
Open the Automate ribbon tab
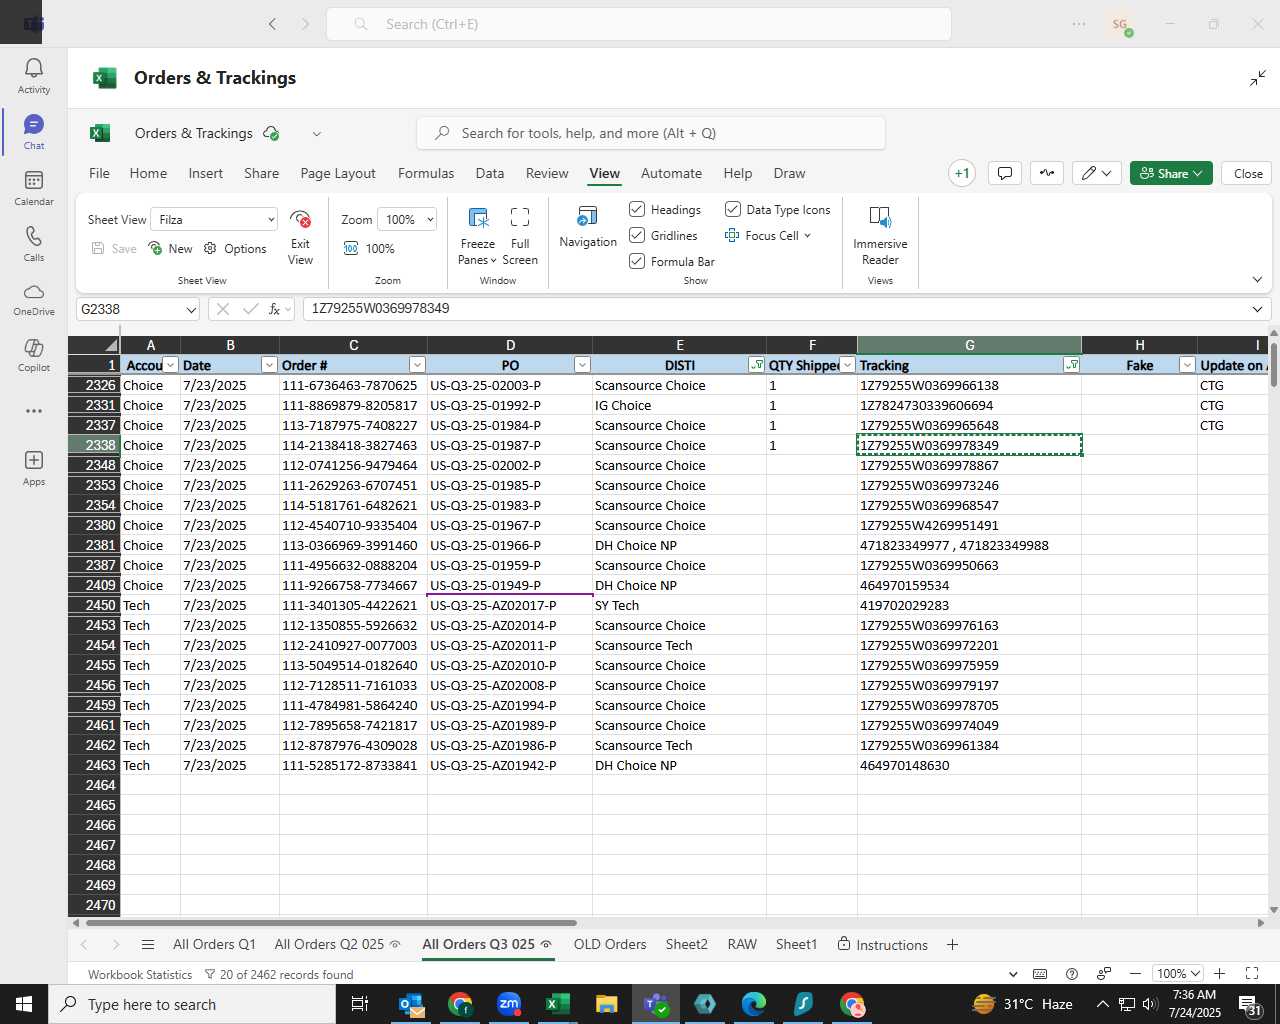tap(671, 173)
